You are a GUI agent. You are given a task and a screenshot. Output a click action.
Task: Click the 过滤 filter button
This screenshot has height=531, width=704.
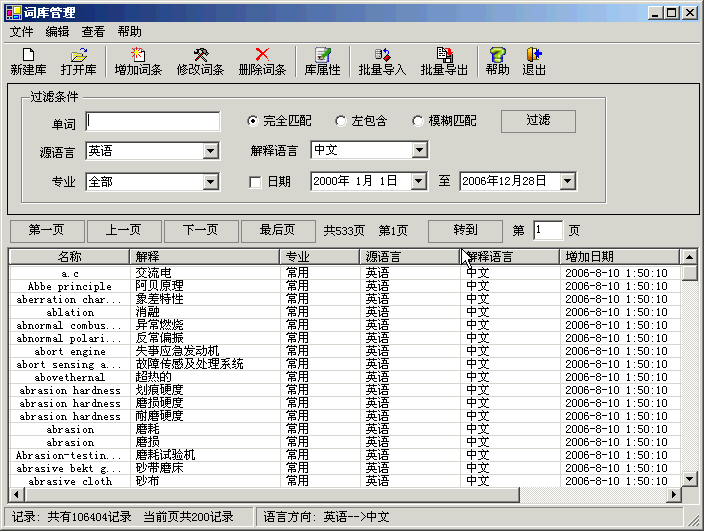pyautogui.click(x=538, y=121)
